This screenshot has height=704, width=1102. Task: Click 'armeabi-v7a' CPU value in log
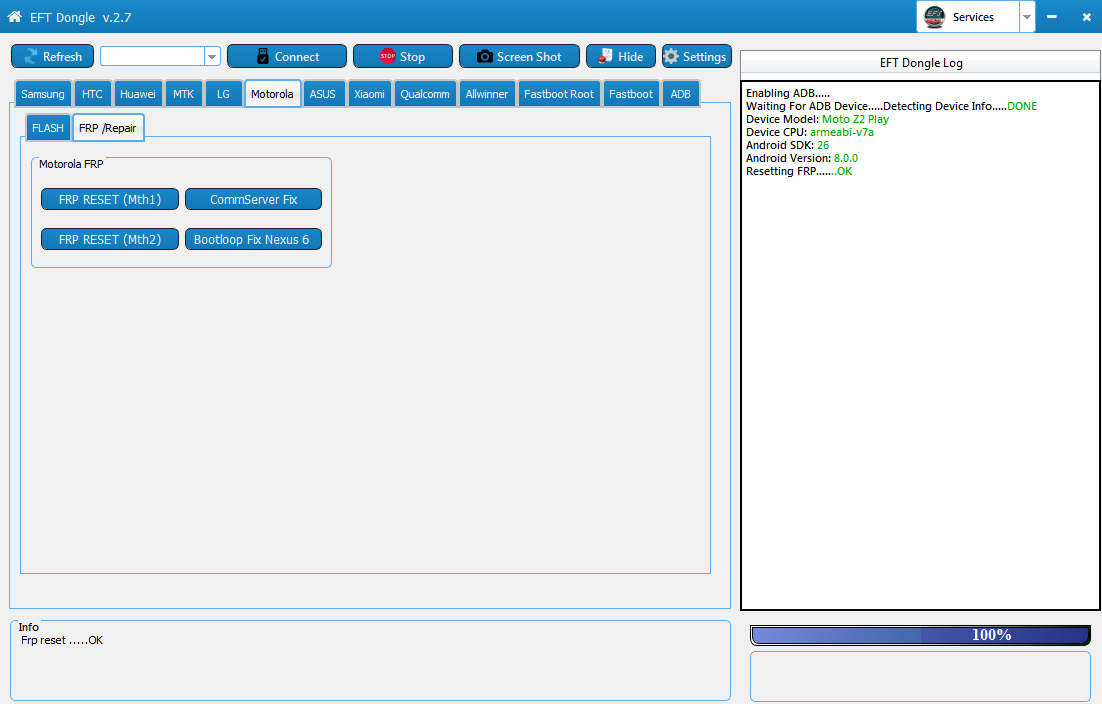point(842,132)
